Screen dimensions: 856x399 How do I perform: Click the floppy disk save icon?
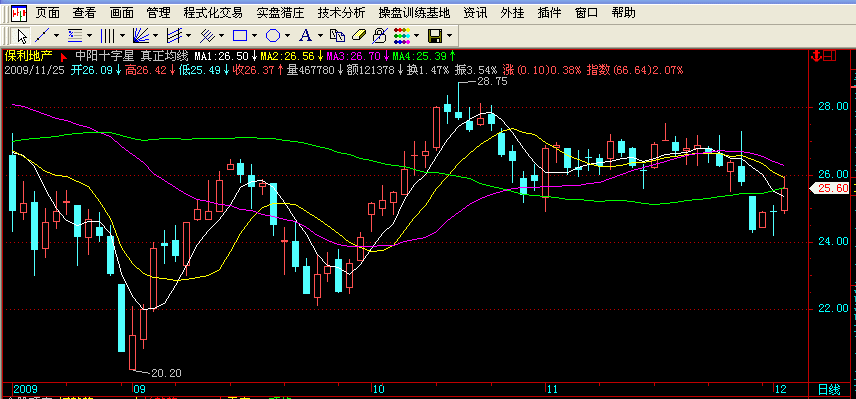click(x=435, y=37)
